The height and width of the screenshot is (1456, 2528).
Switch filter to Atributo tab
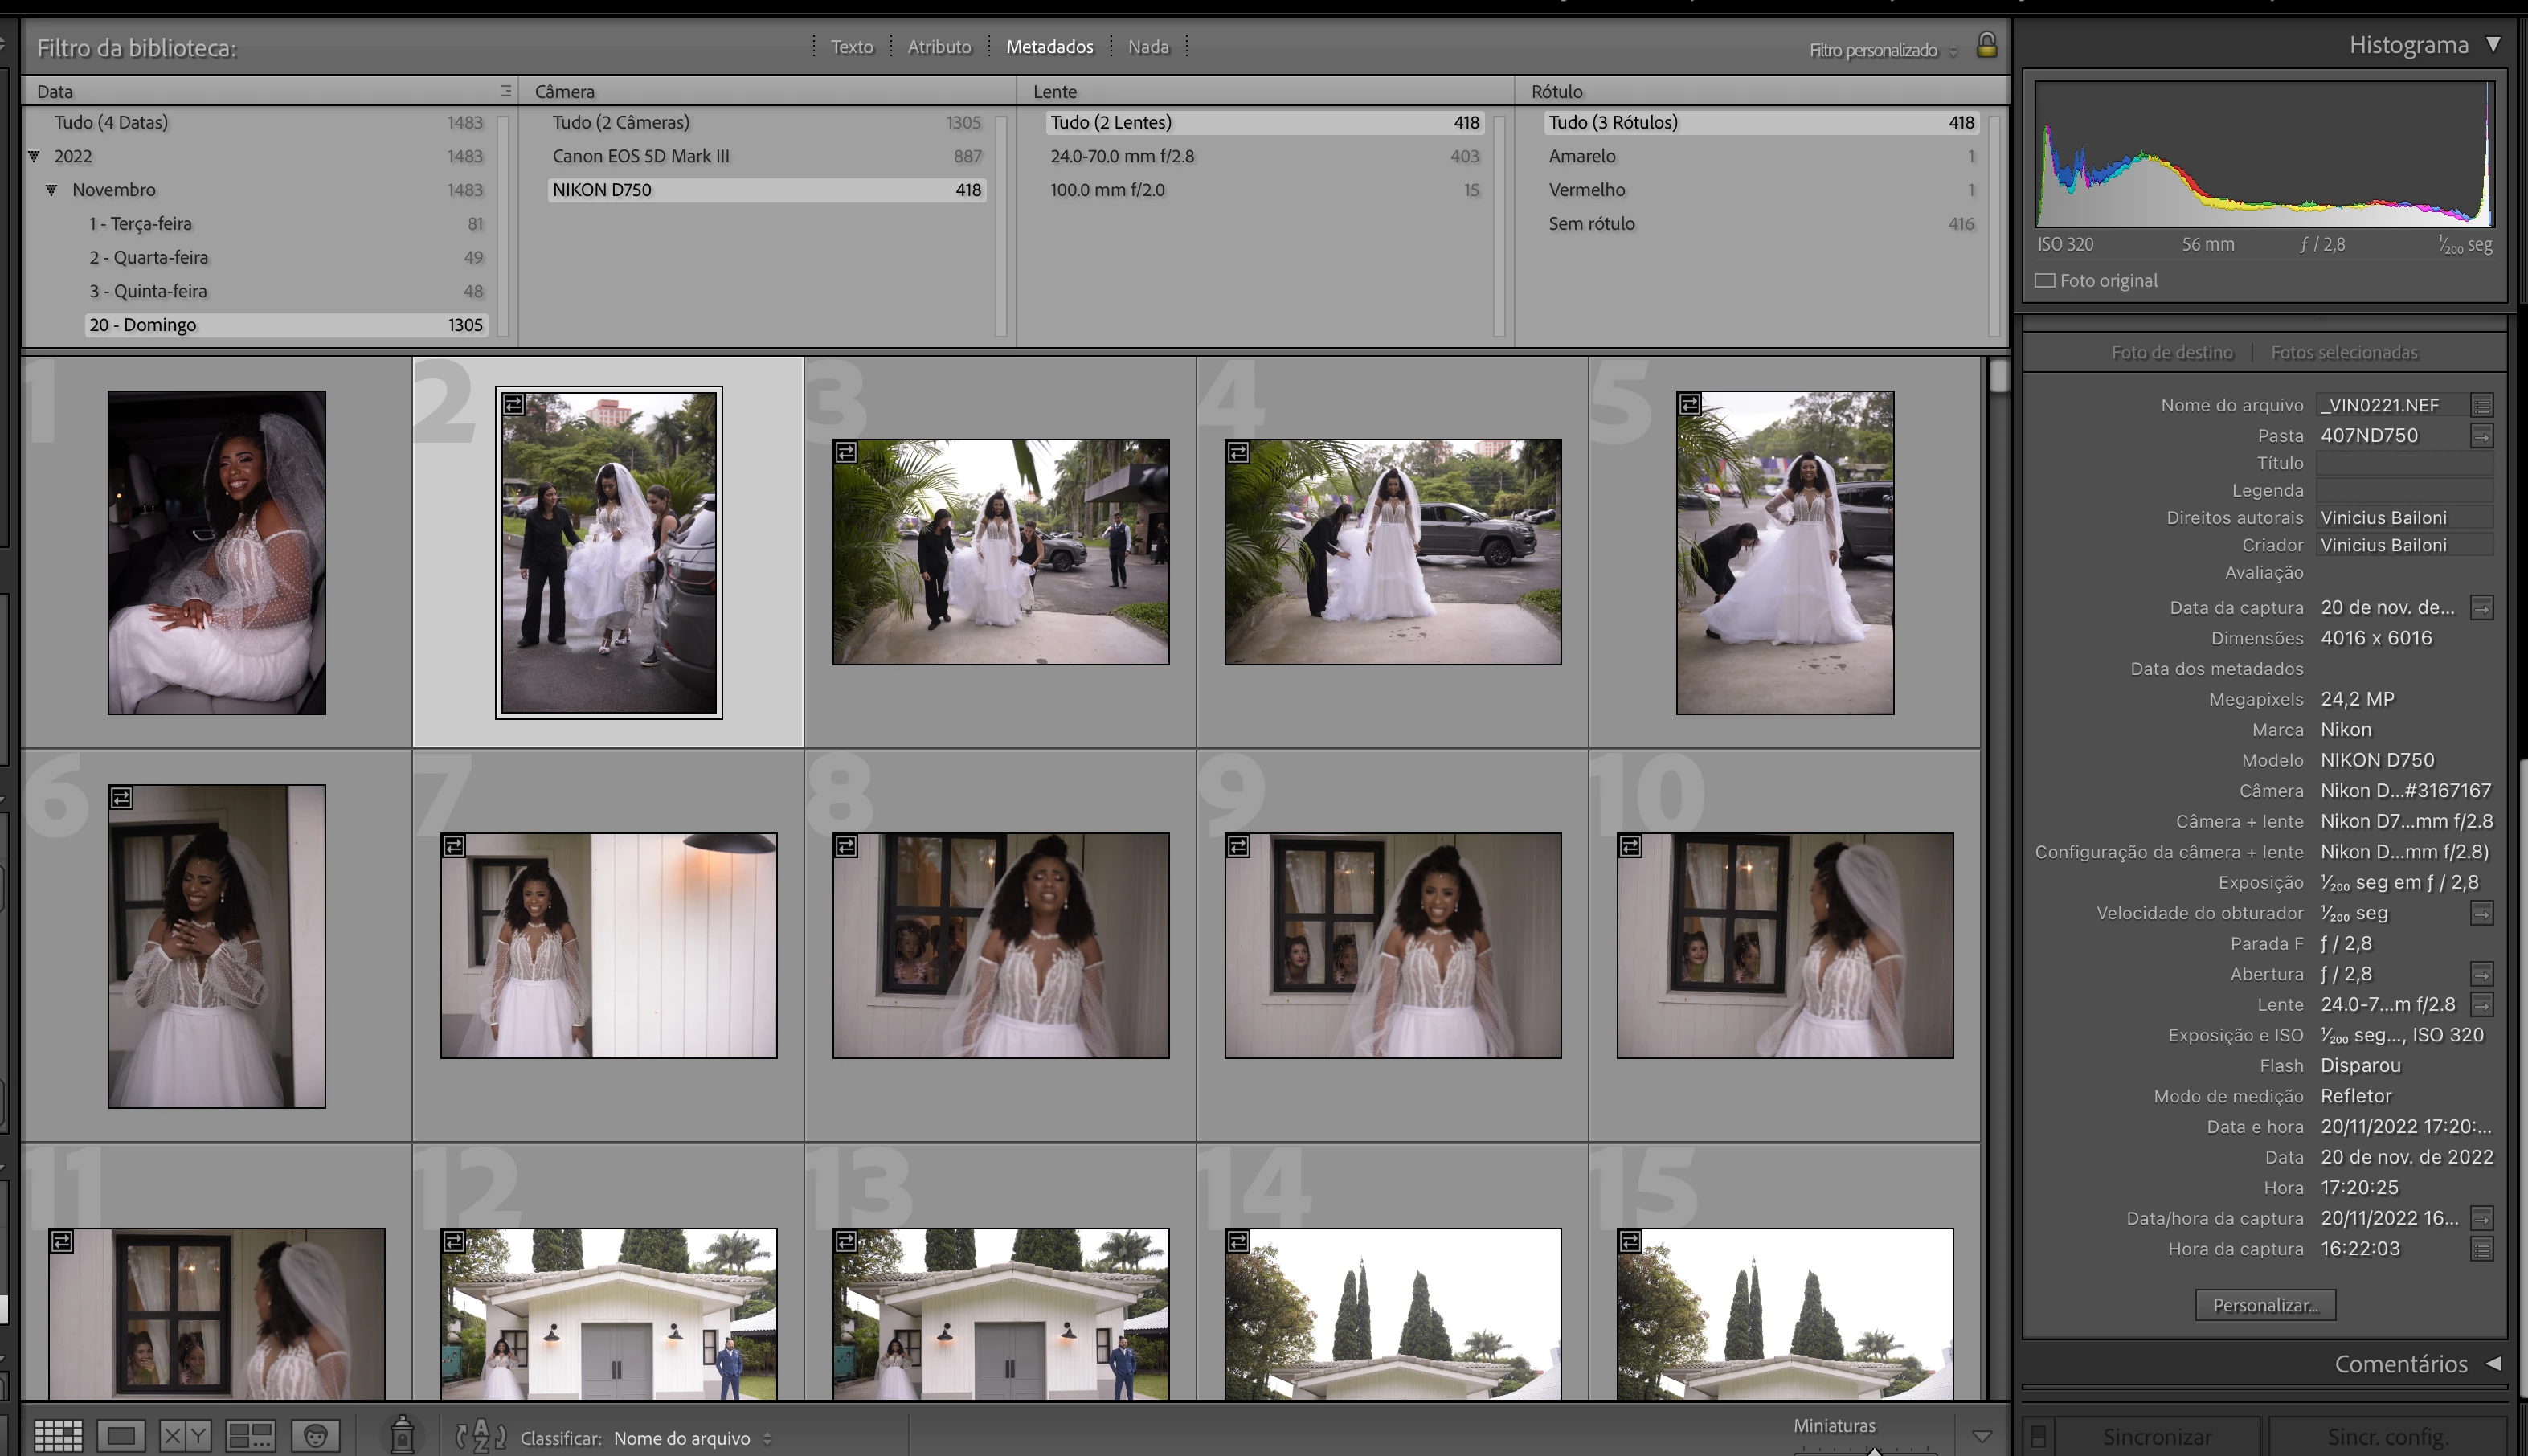938,47
